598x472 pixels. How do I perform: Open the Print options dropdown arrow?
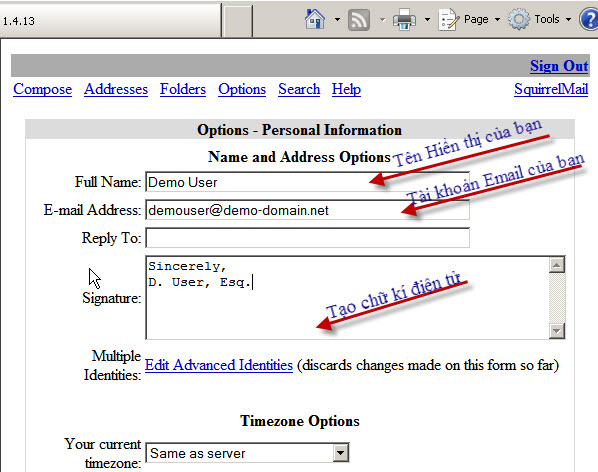tap(427, 19)
